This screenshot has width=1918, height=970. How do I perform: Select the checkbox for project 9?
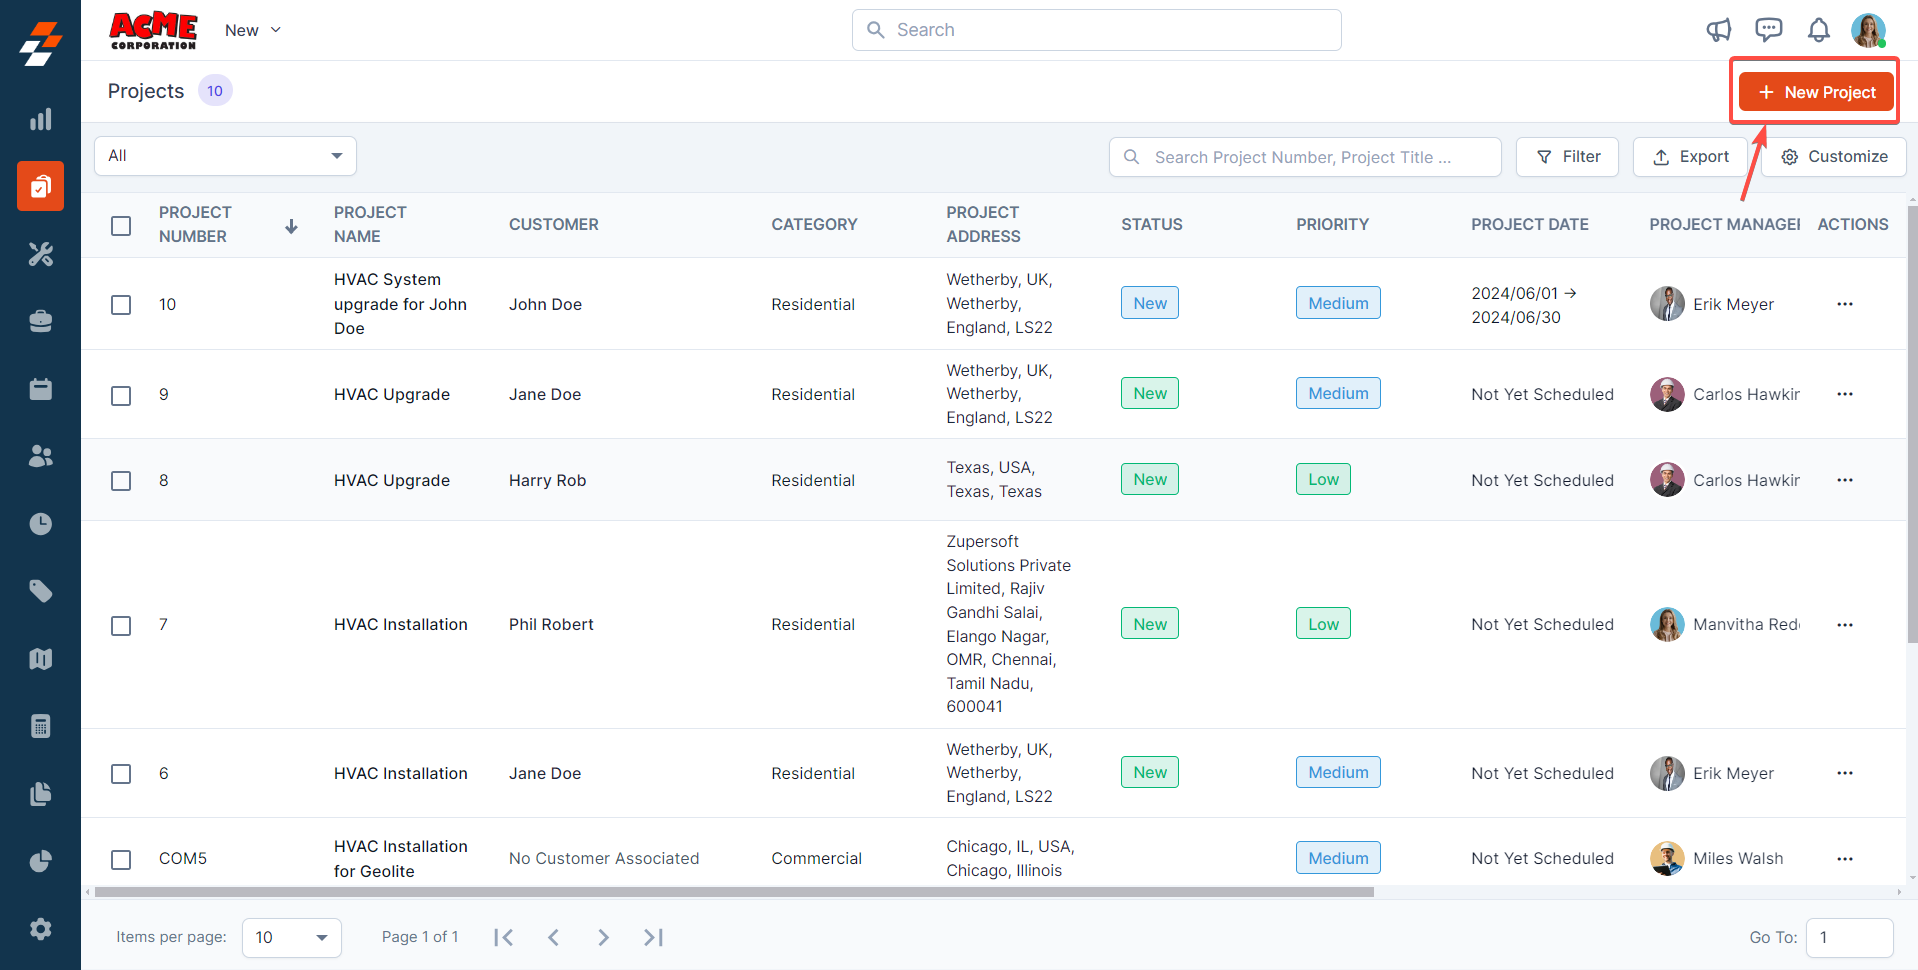click(121, 395)
